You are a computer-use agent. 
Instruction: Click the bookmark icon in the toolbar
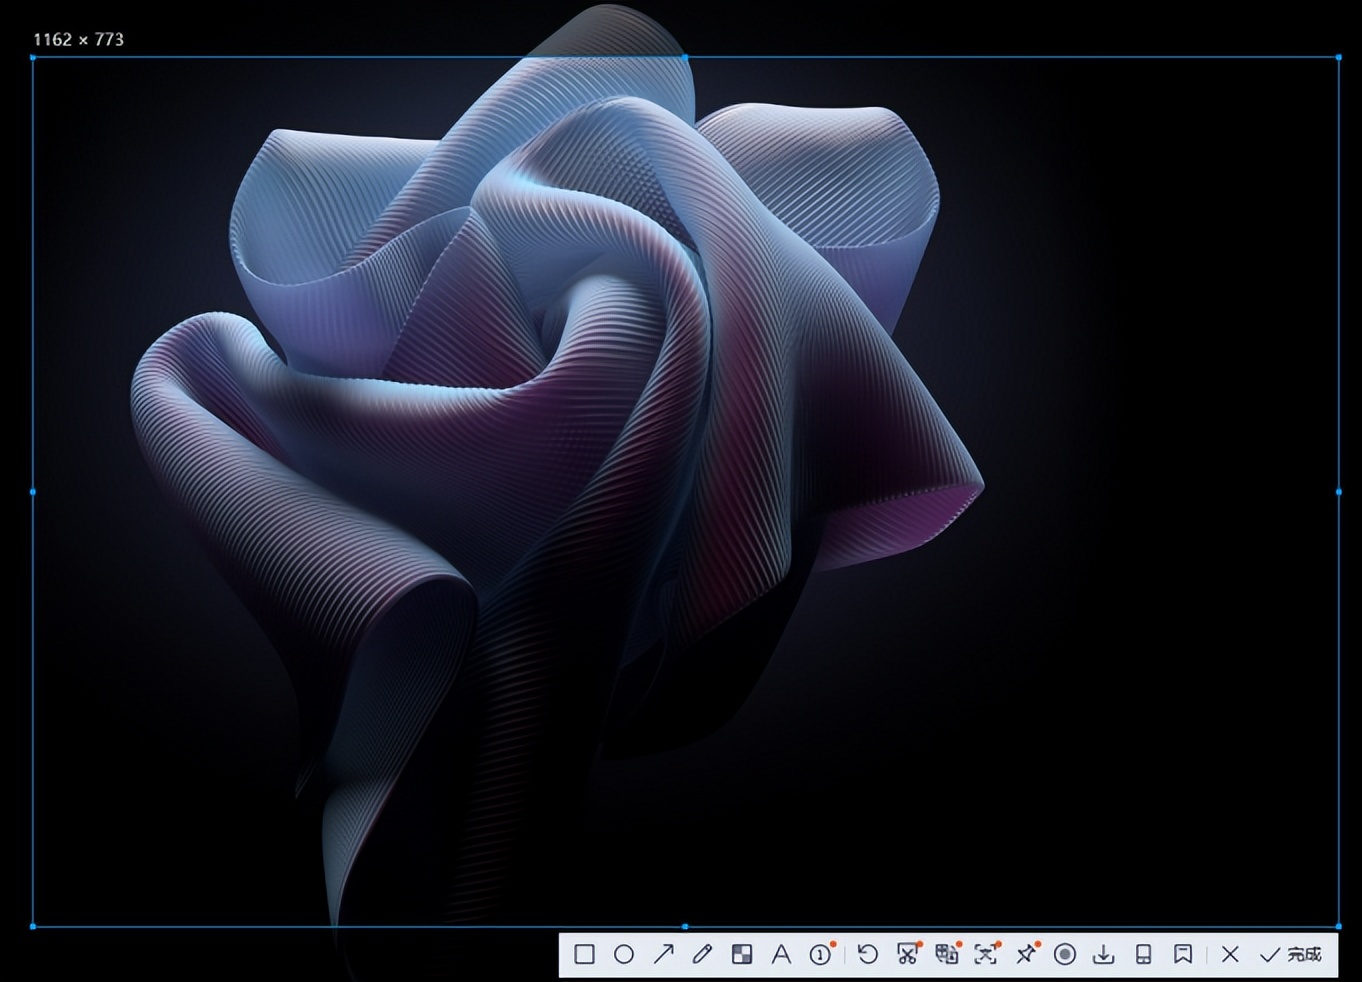(x=1183, y=955)
